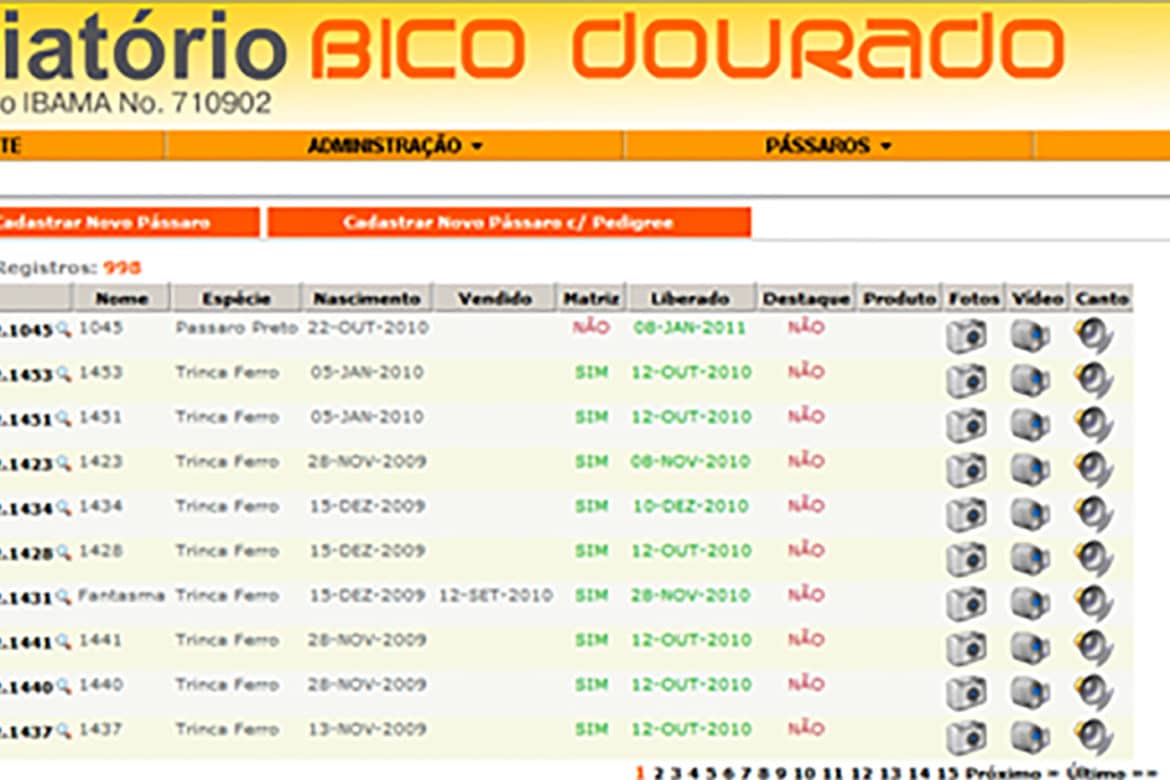Click magnifier icon beside ID 1437
The width and height of the screenshot is (1170, 780).
(63, 731)
